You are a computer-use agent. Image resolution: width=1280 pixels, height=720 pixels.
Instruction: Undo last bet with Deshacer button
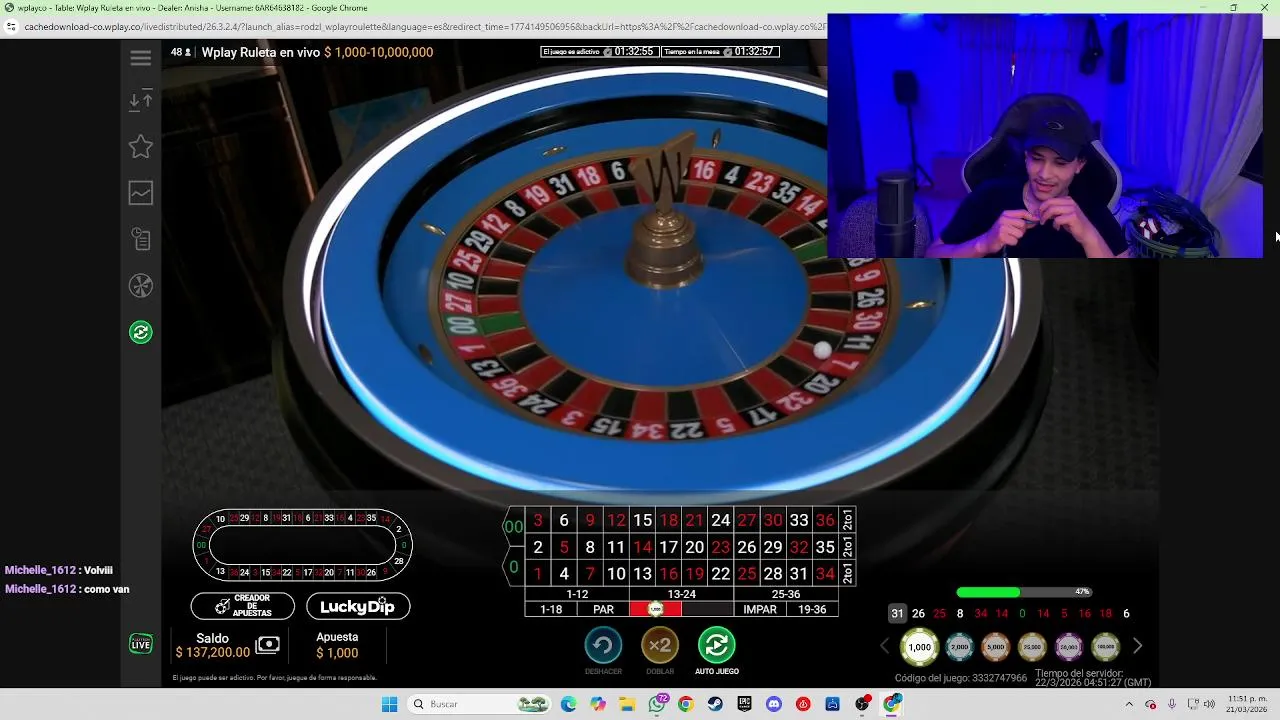click(x=603, y=646)
